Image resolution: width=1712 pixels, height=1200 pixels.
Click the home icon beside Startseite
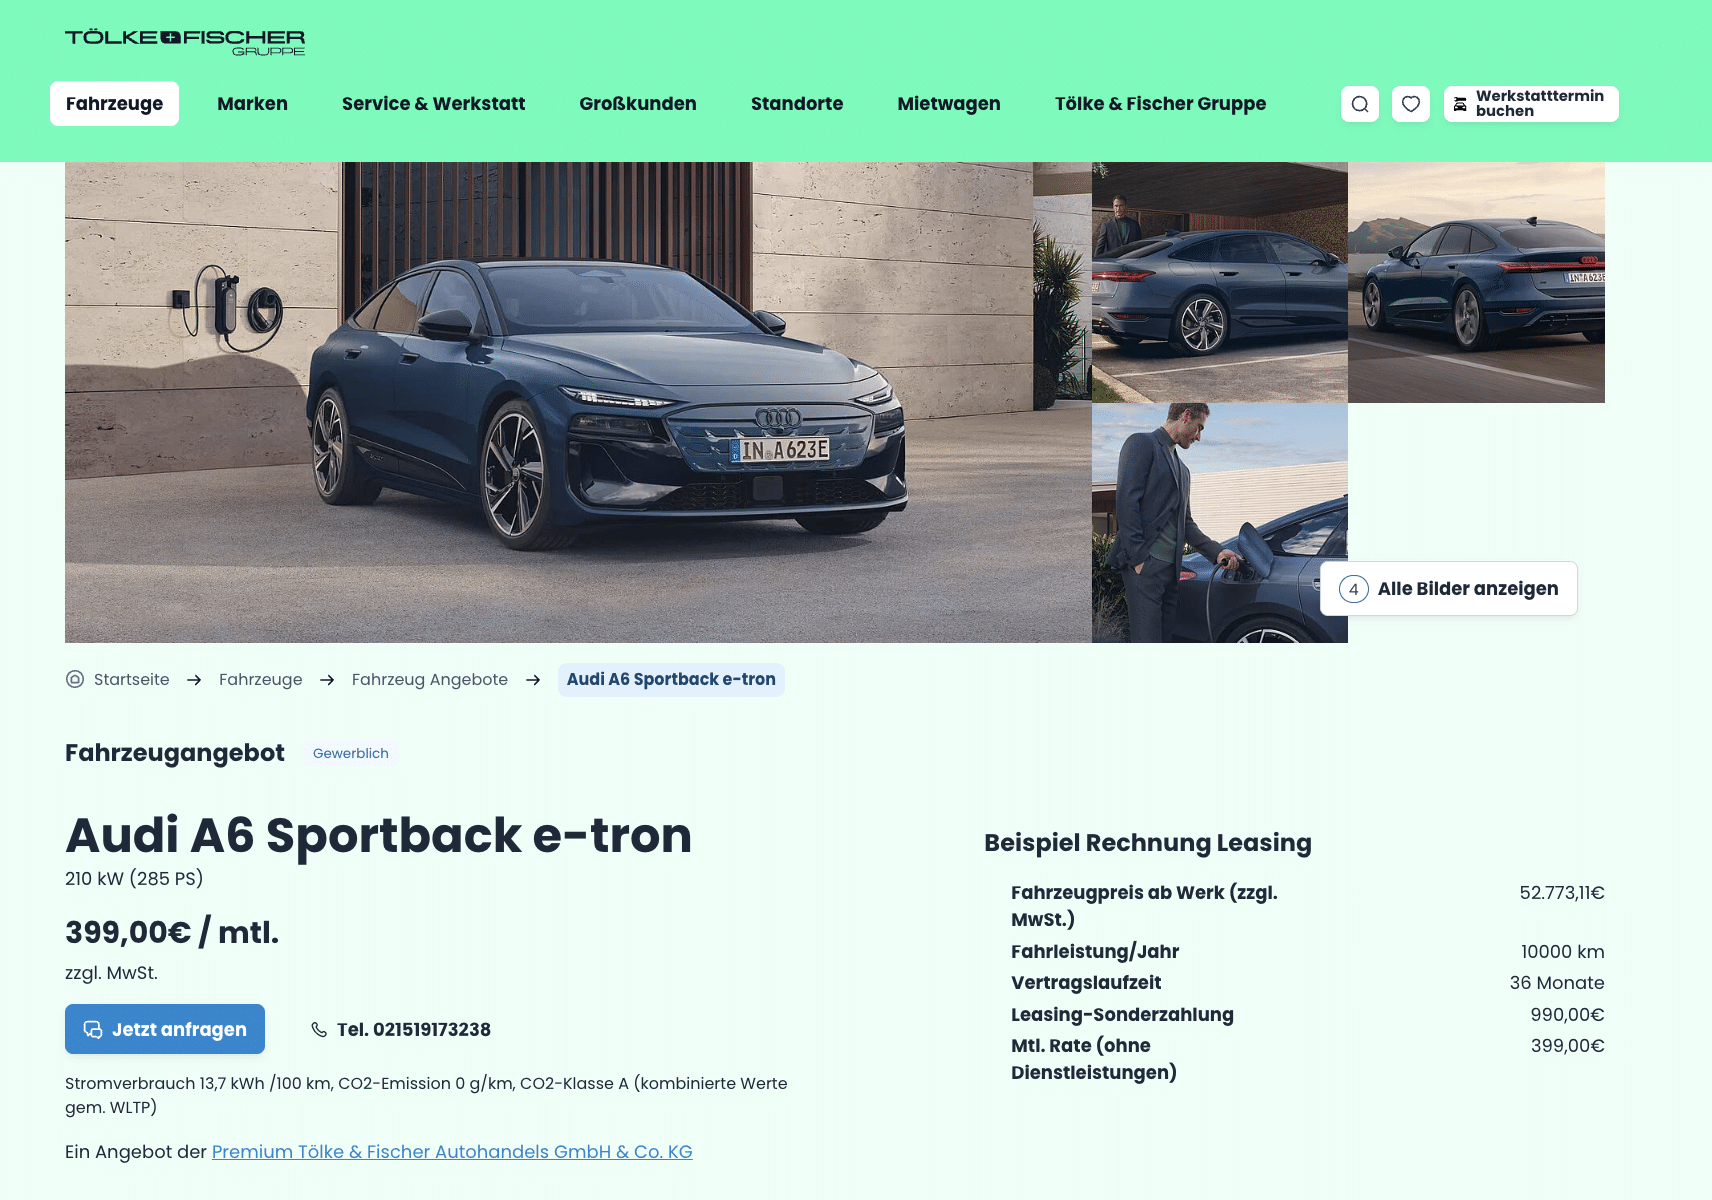(x=75, y=679)
